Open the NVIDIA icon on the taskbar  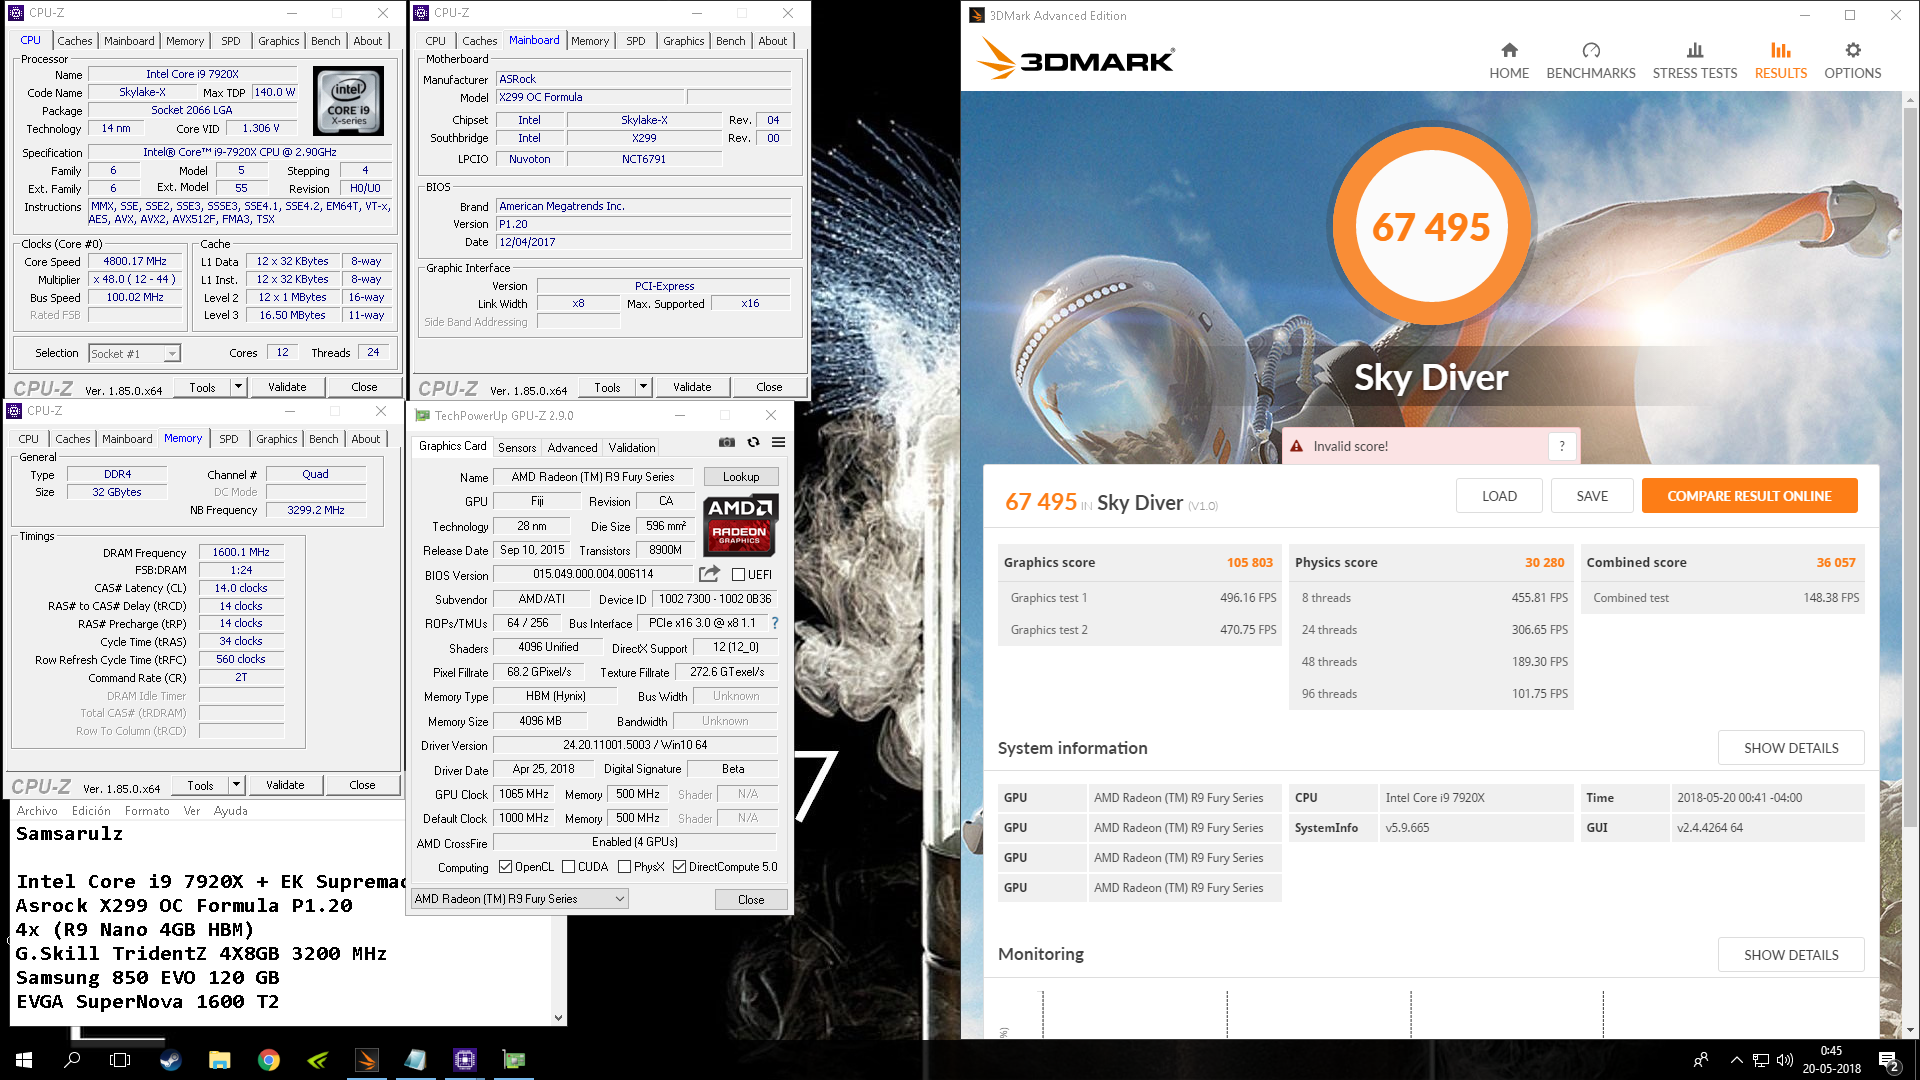pos(318,1060)
